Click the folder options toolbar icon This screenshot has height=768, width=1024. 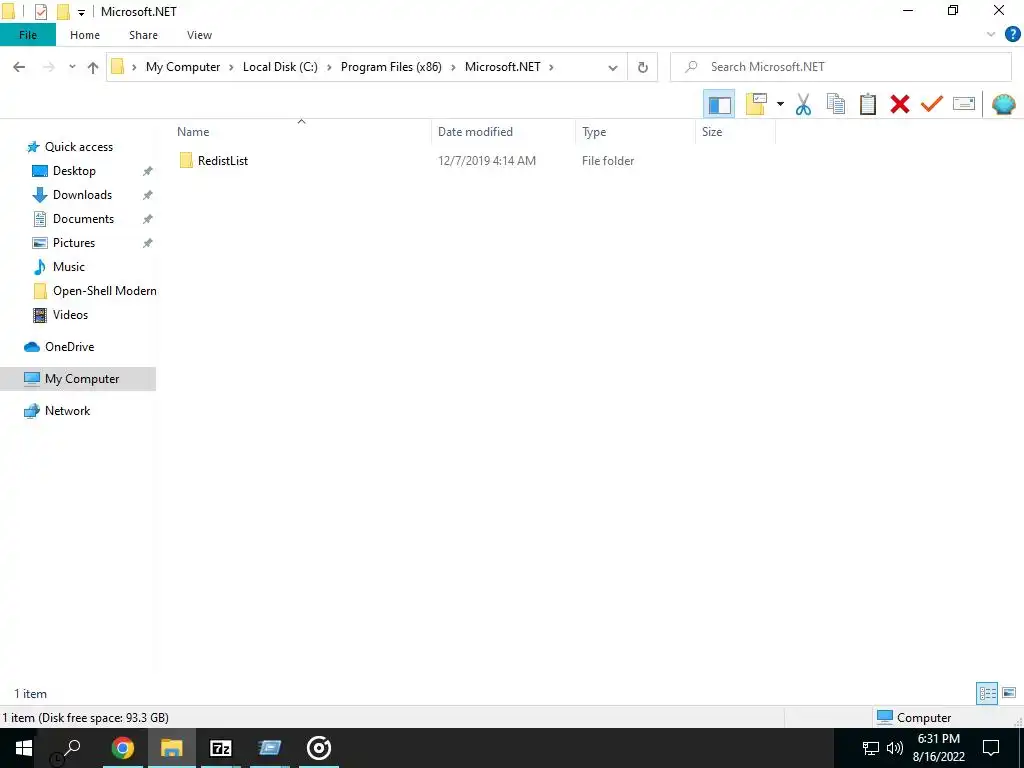click(x=756, y=104)
